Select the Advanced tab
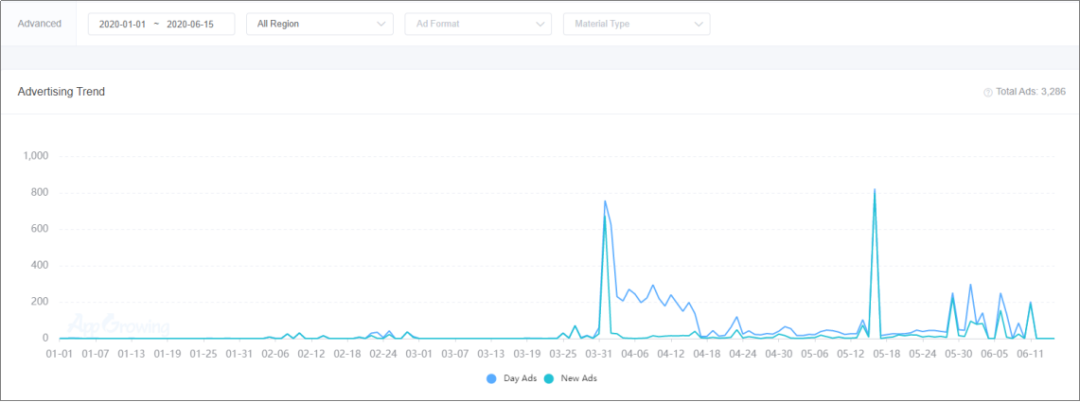1080x402 pixels. coord(38,23)
